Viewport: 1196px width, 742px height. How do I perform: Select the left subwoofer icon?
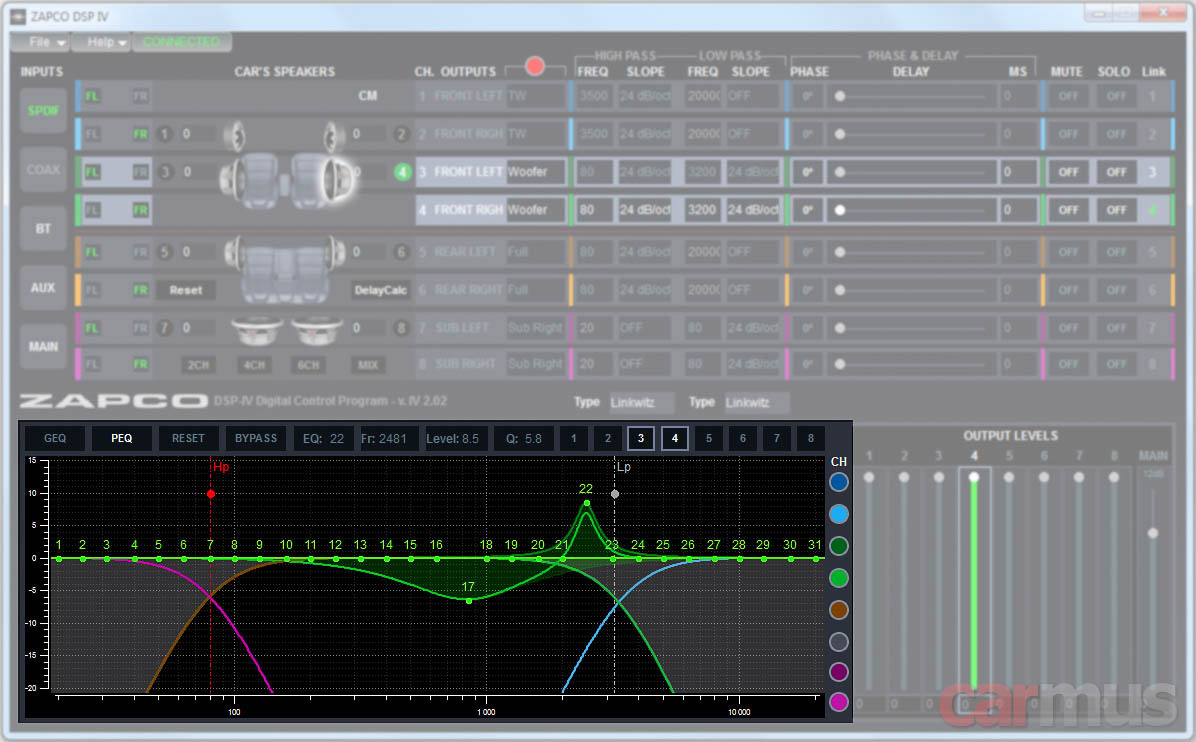click(x=257, y=331)
